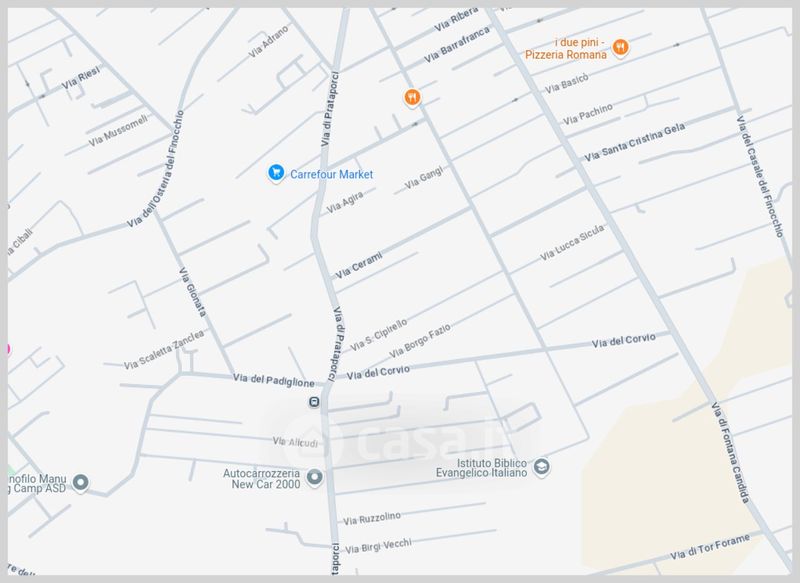The image size is (800, 583).
Task: Open the Camp ASD location pin
Action: [x=81, y=482]
